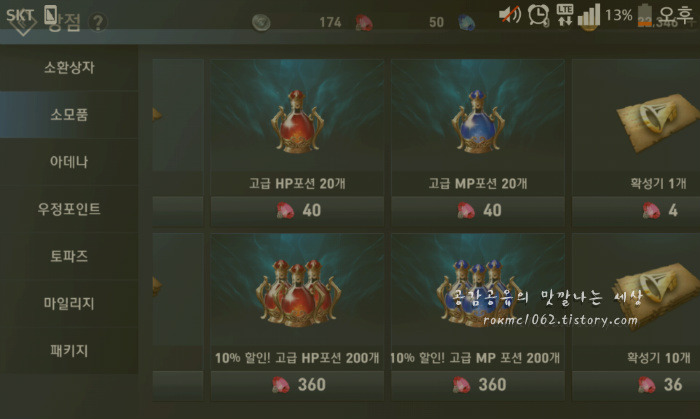Switch to the 아데나 category
700x419 pixels.
click(x=69, y=162)
